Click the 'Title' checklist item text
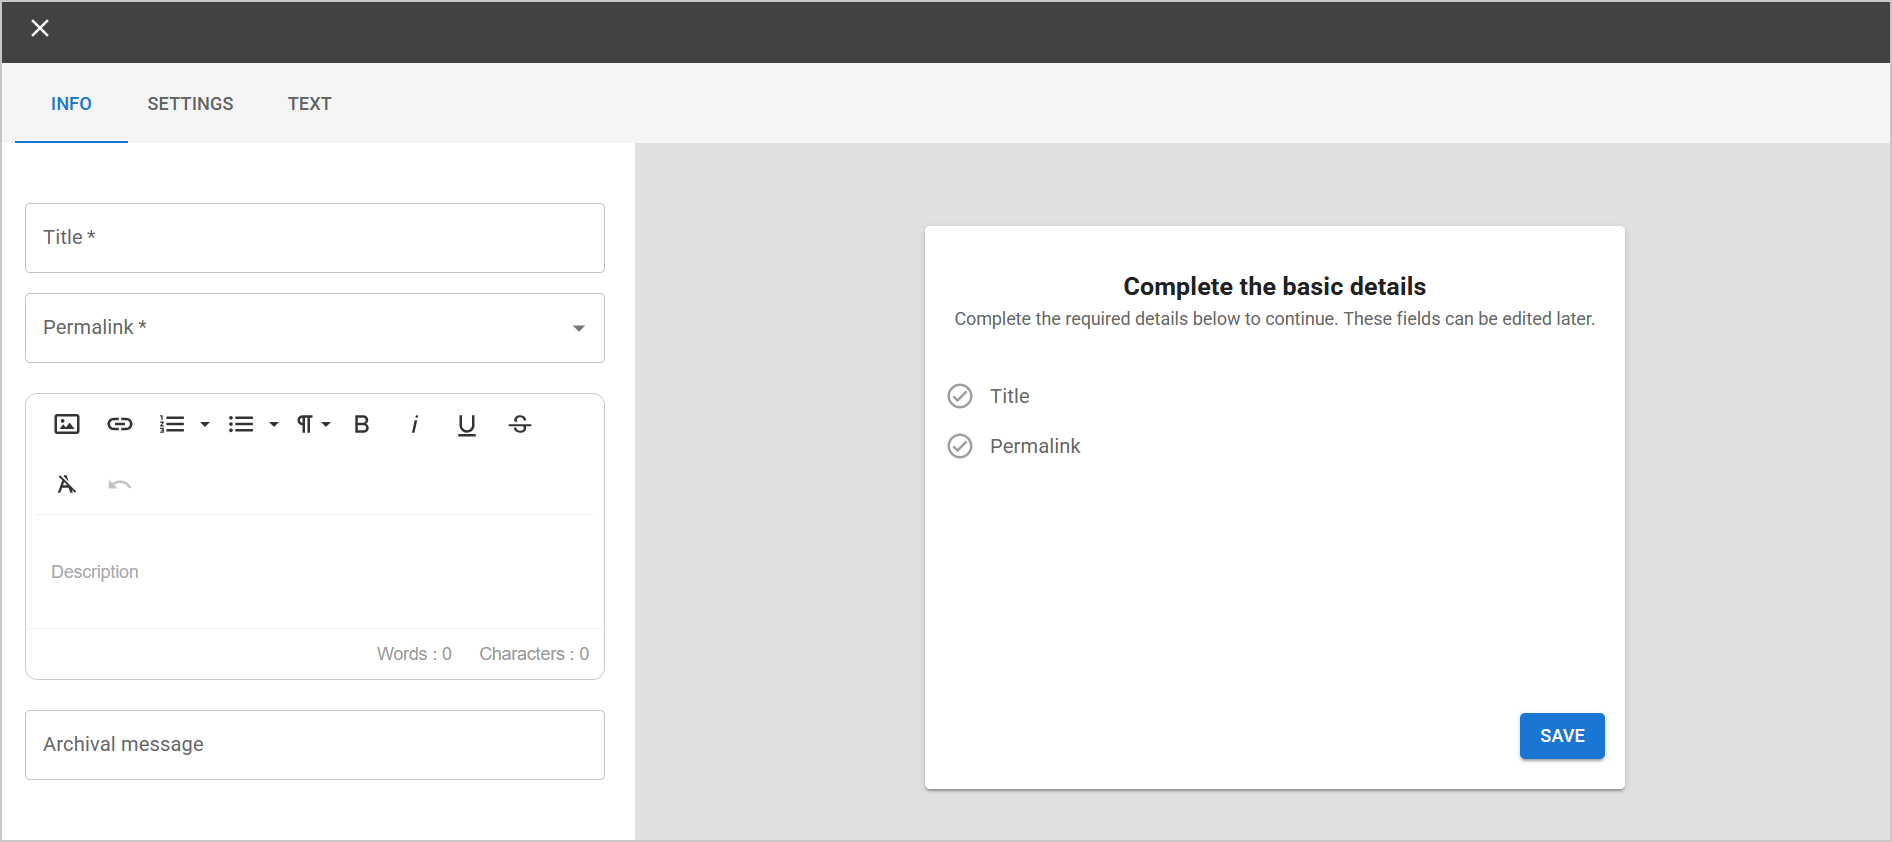Viewport: 1892px width, 842px height. (1010, 396)
